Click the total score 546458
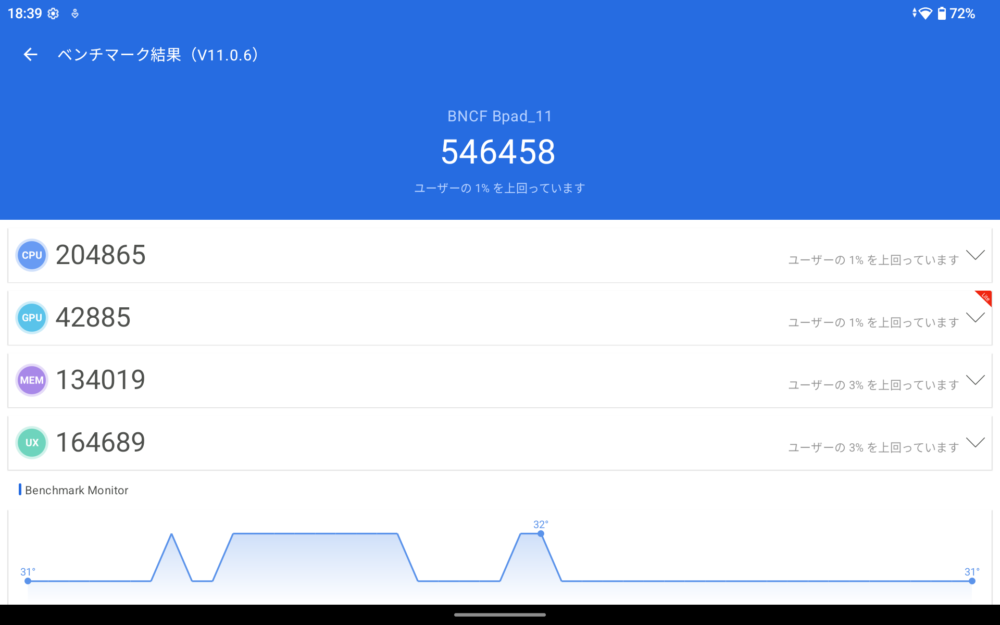The image size is (1000, 625). tap(498, 152)
